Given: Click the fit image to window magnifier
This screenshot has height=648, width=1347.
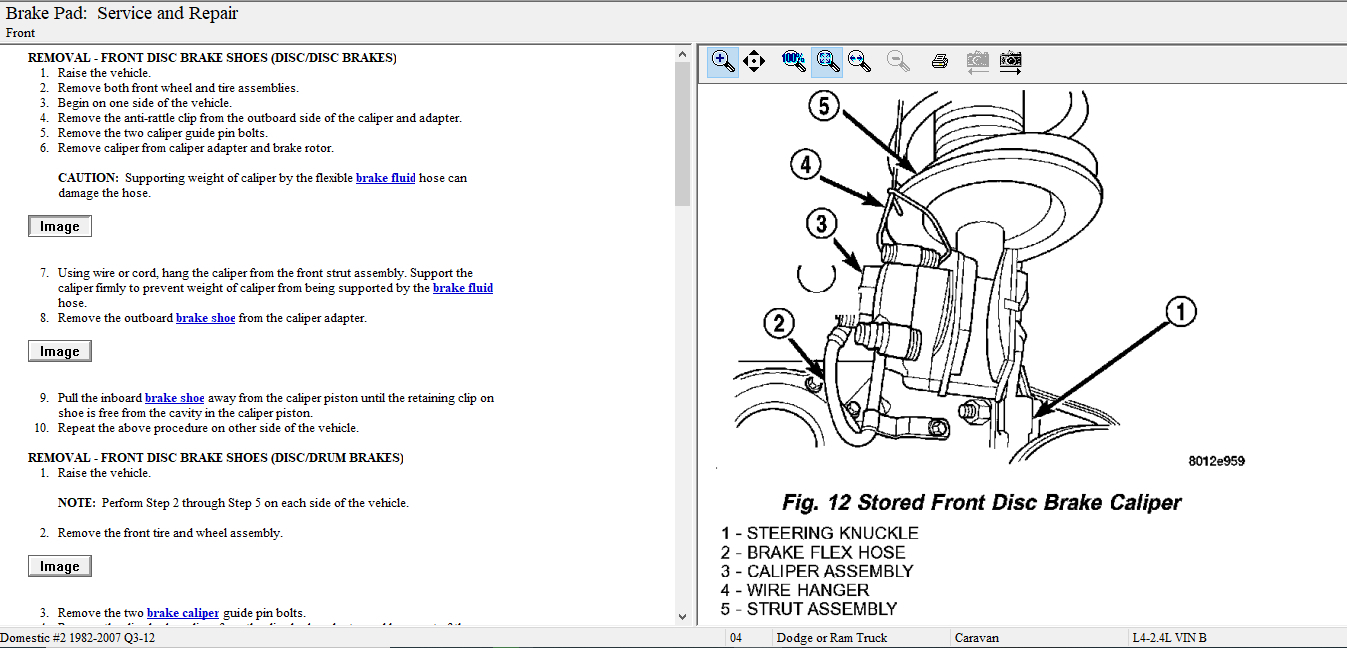Looking at the screenshot, I should pyautogui.click(x=826, y=61).
